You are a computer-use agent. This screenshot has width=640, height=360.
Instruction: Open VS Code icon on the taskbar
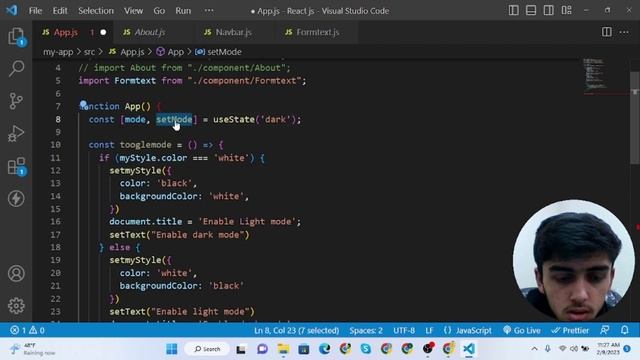coord(469,349)
